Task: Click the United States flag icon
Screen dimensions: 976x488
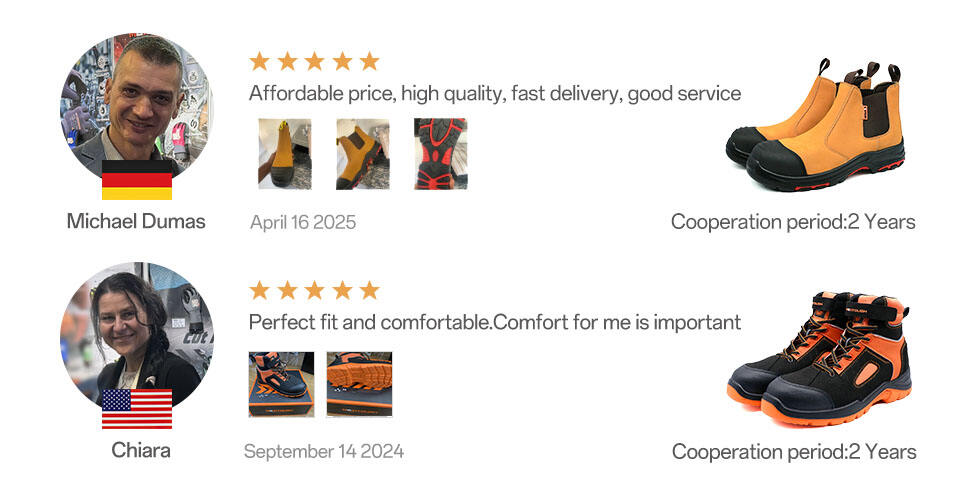Action: click(x=136, y=409)
